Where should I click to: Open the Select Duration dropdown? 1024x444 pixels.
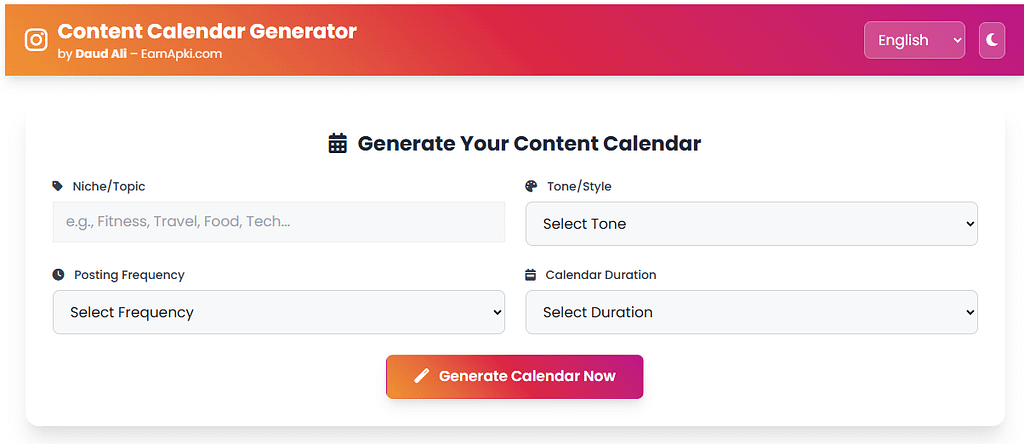[x=751, y=312]
